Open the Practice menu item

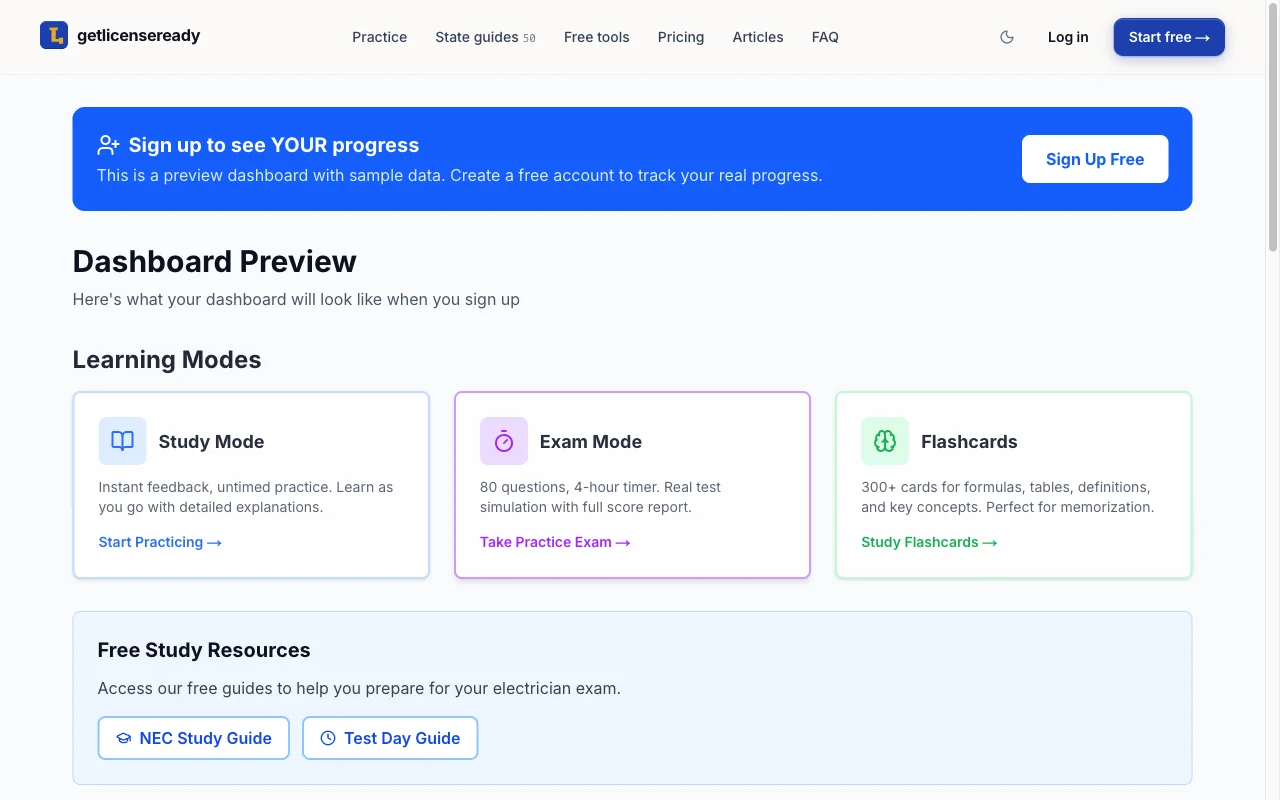[380, 37]
